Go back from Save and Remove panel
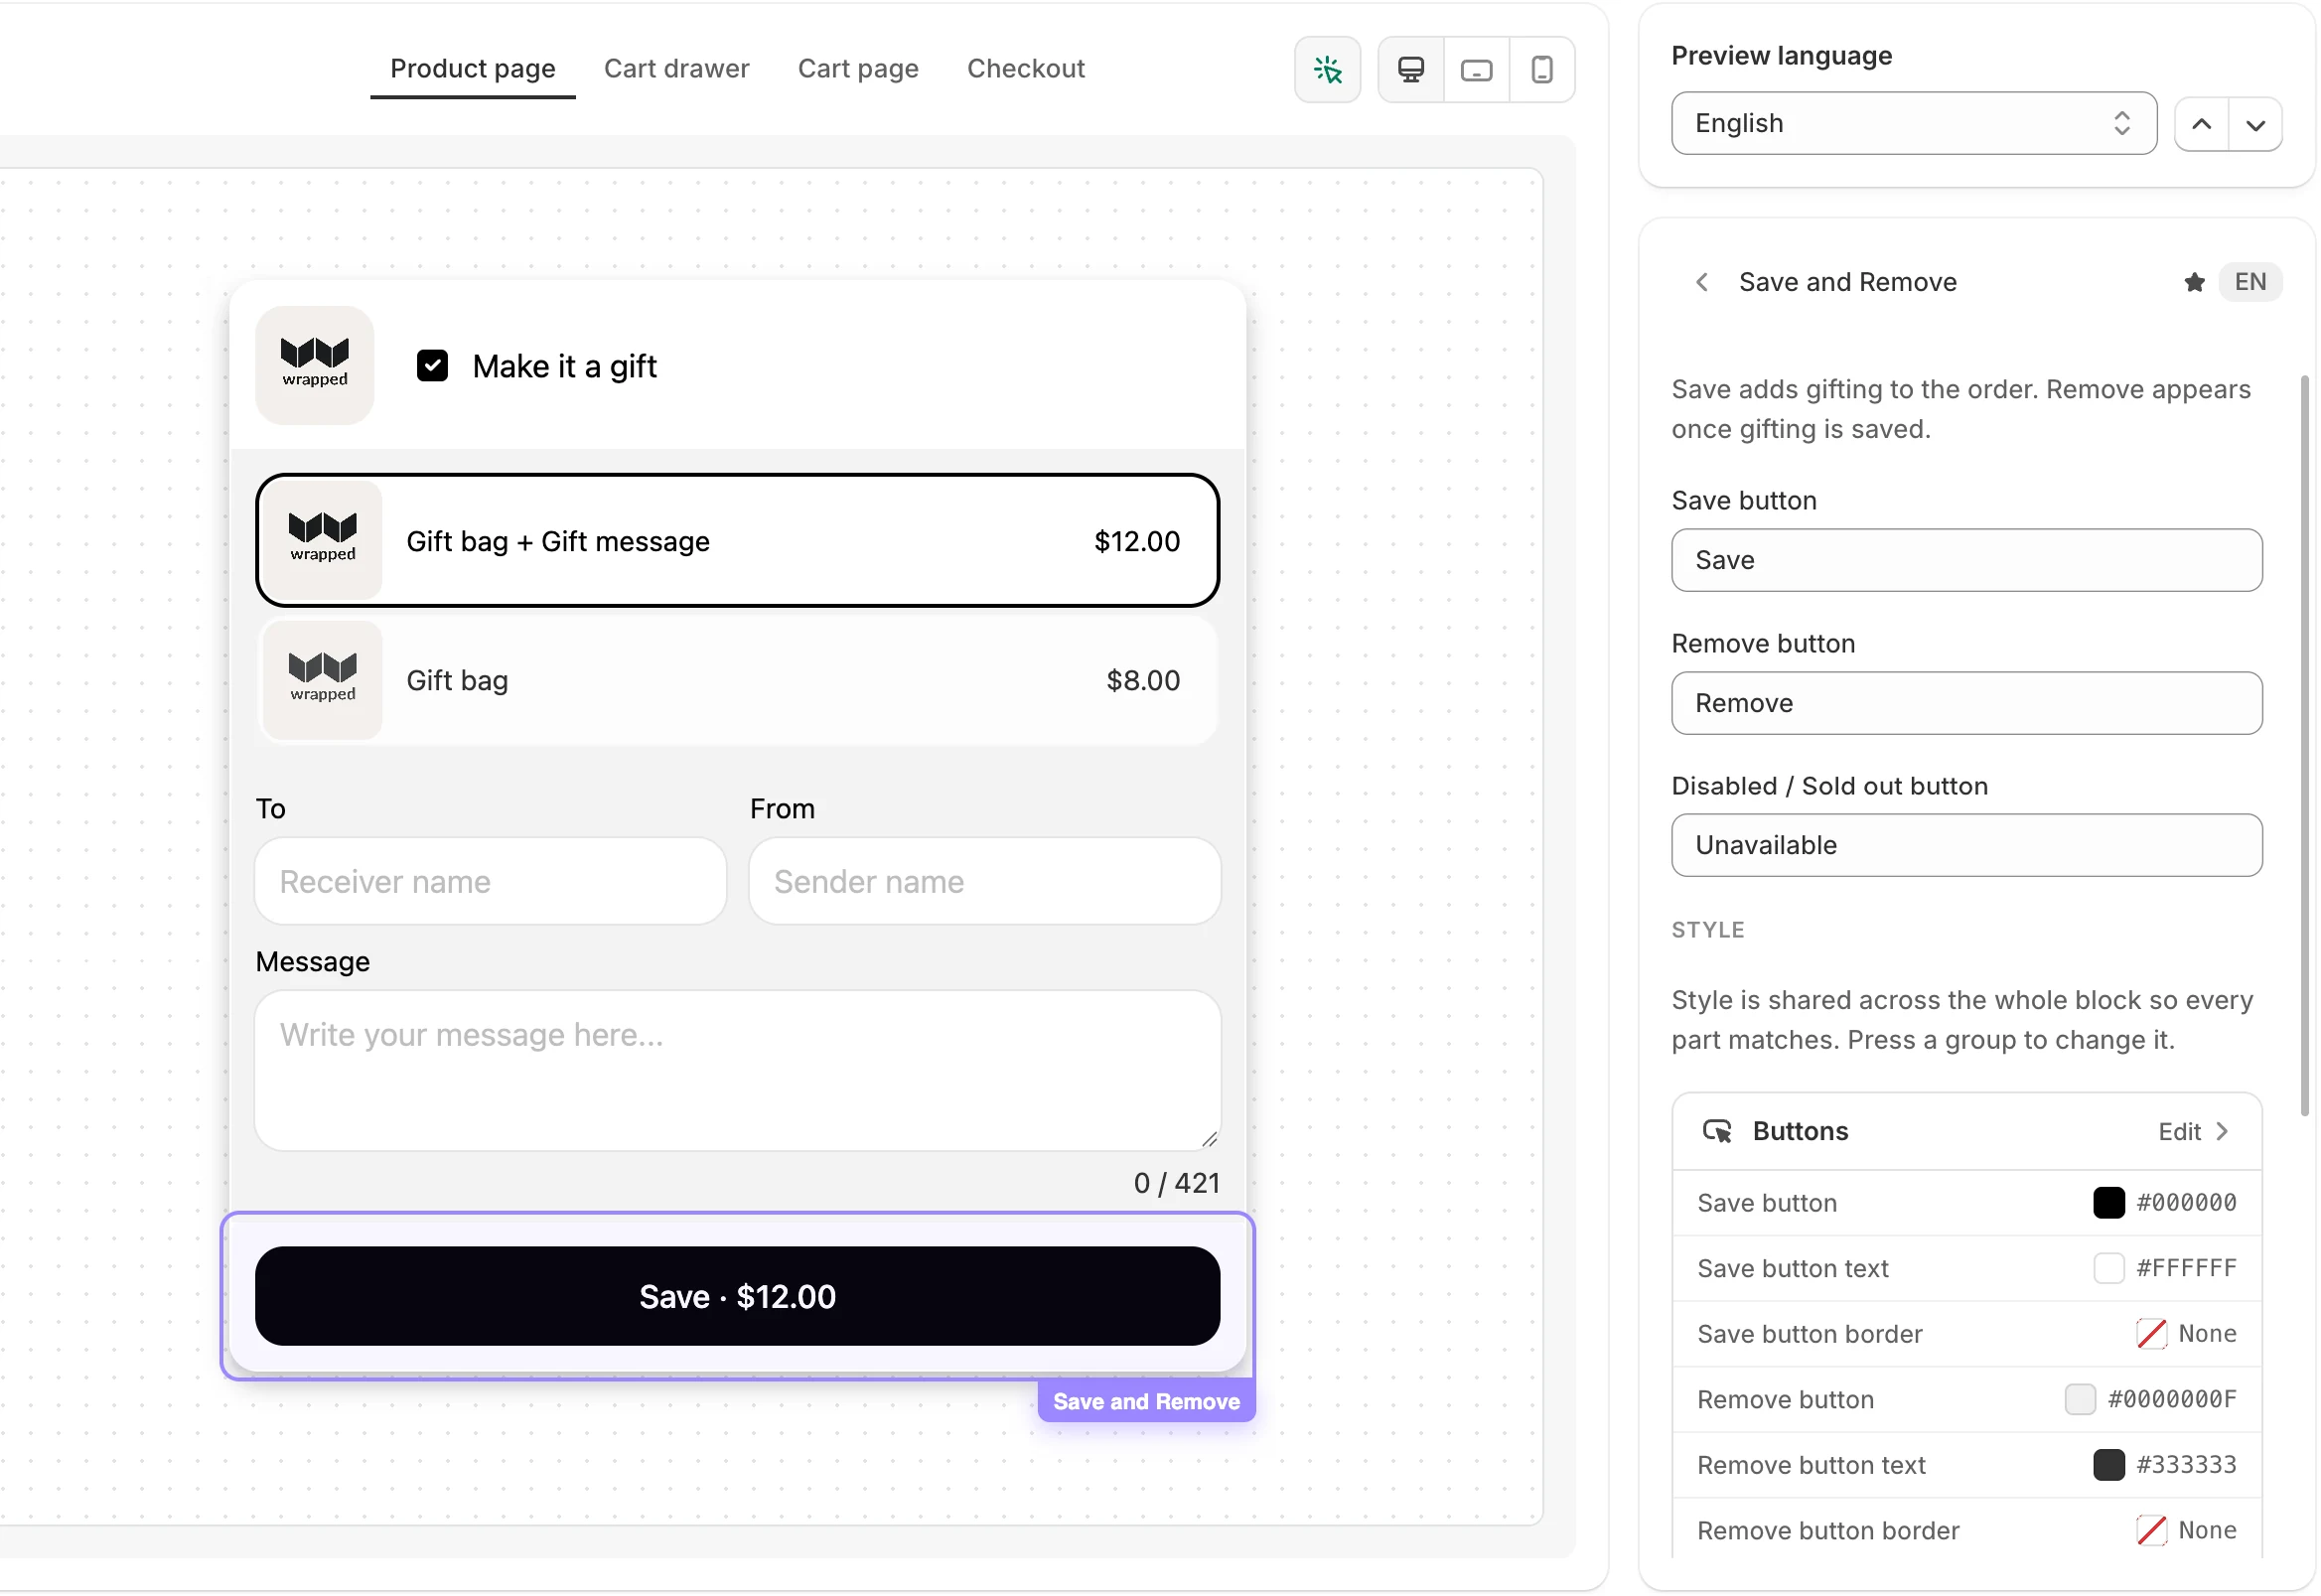 point(1703,283)
